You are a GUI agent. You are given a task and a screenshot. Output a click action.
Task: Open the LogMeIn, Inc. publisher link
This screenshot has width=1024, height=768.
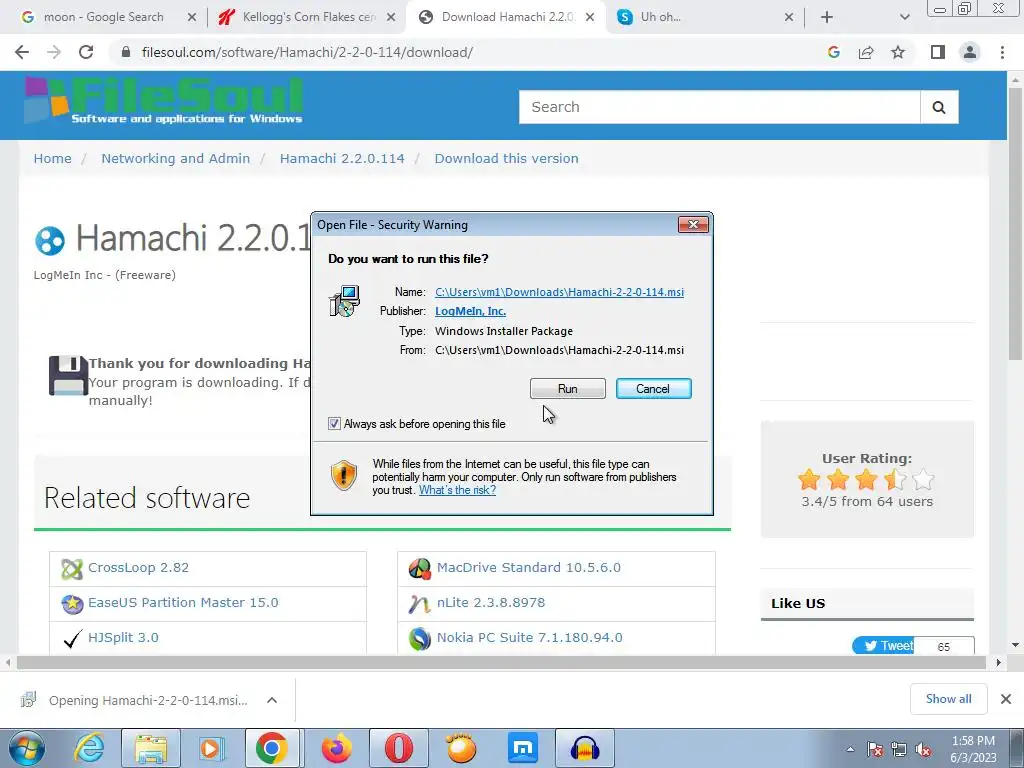(x=470, y=312)
